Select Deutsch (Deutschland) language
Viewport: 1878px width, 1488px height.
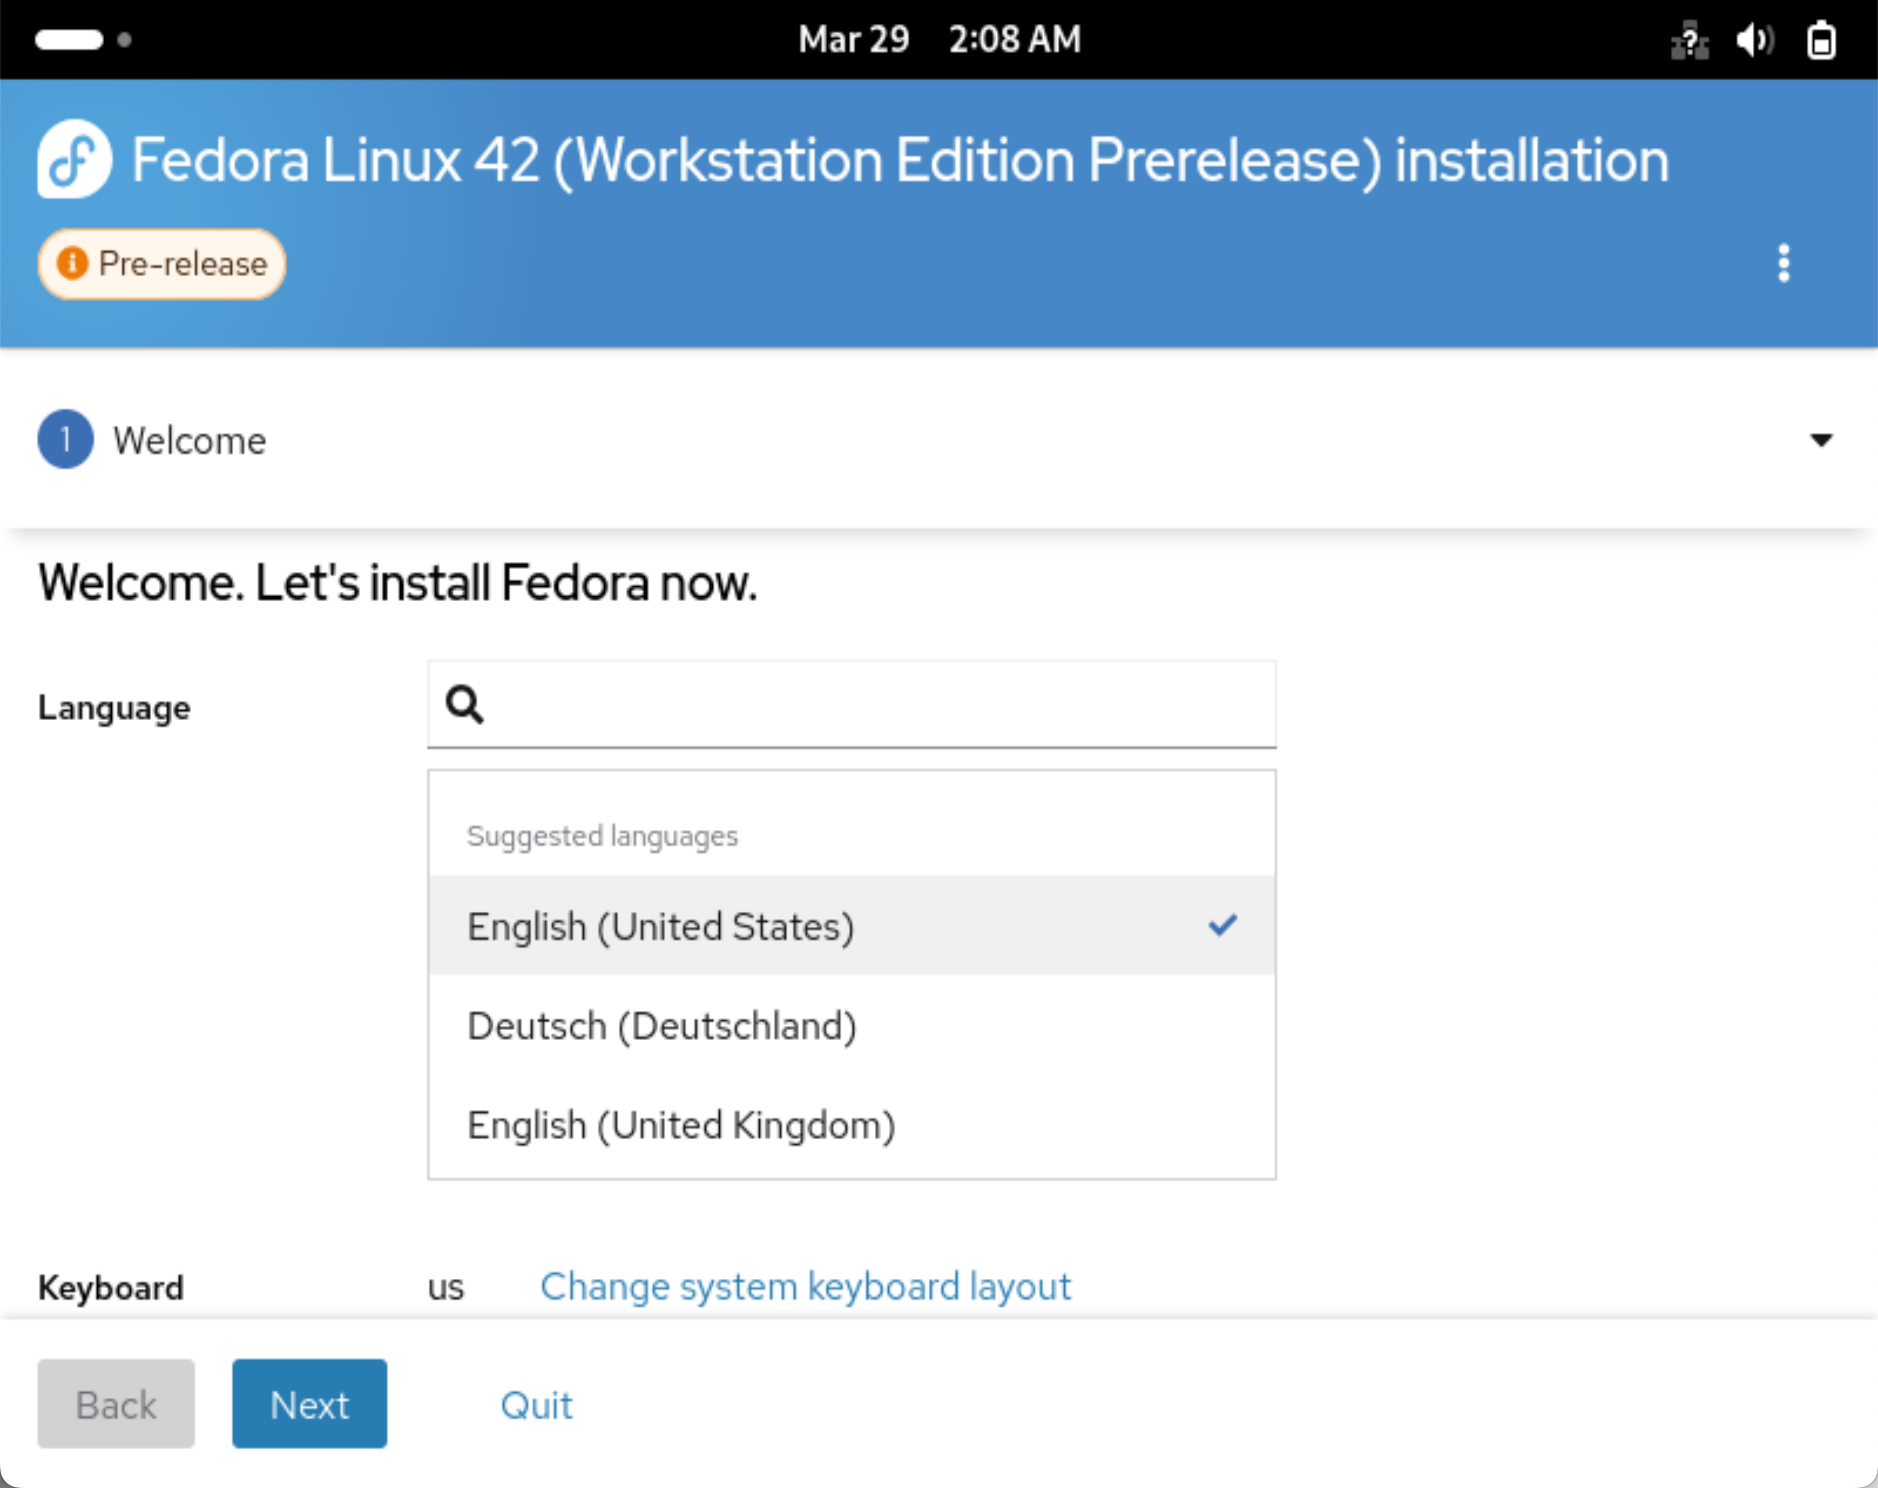point(662,1026)
